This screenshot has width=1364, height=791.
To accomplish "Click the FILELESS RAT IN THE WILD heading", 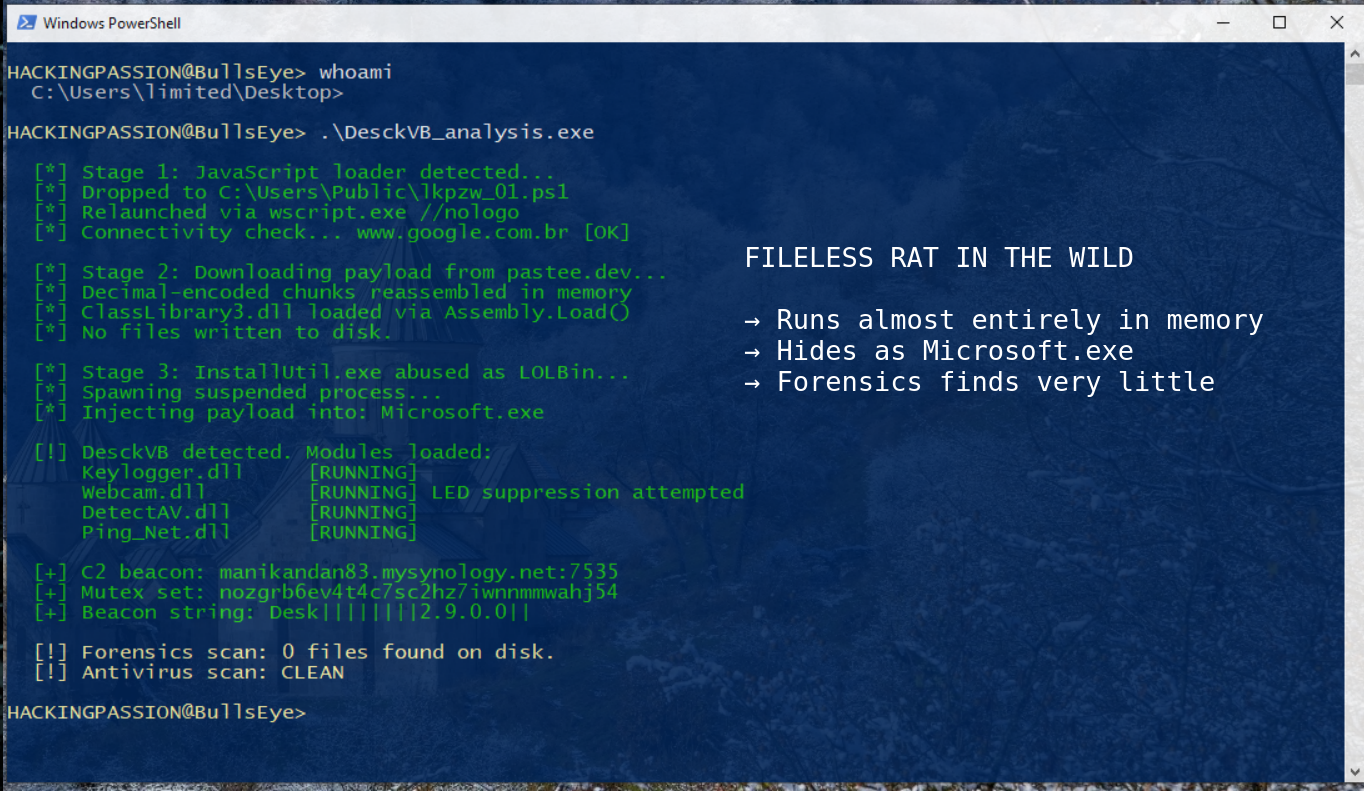I will pos(938,257).
